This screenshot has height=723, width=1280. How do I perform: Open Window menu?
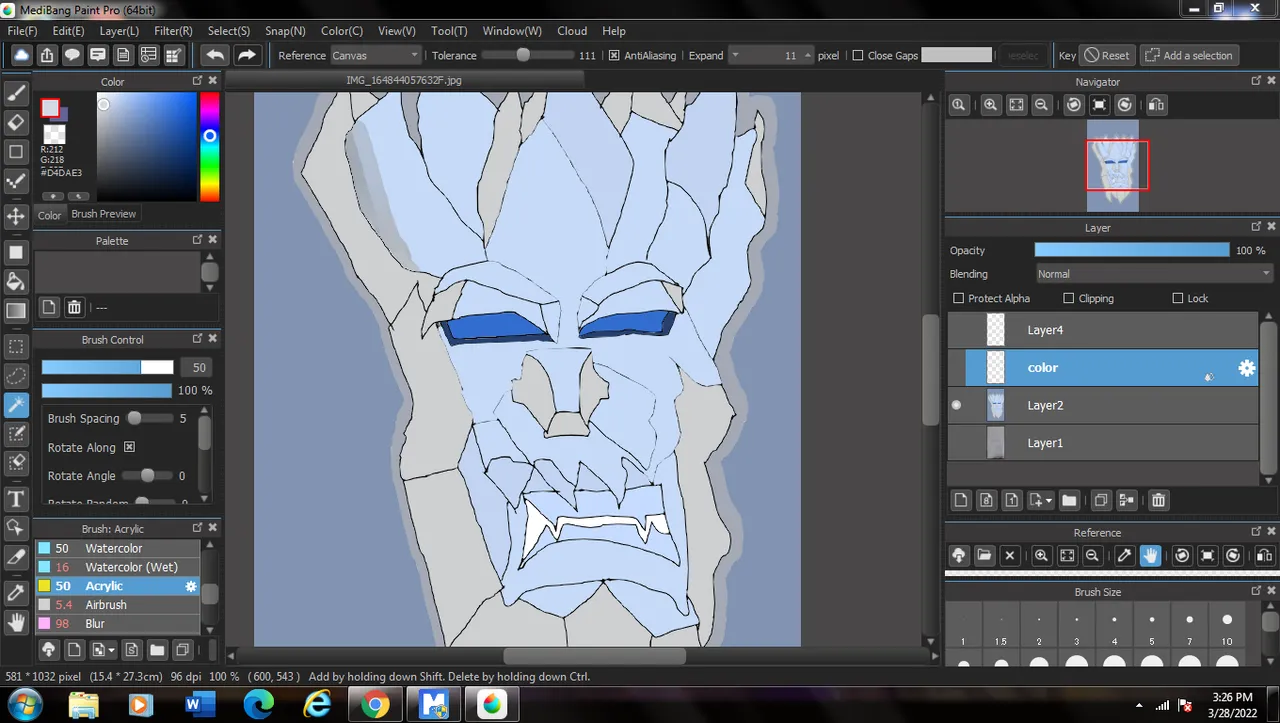coord(512,31)
